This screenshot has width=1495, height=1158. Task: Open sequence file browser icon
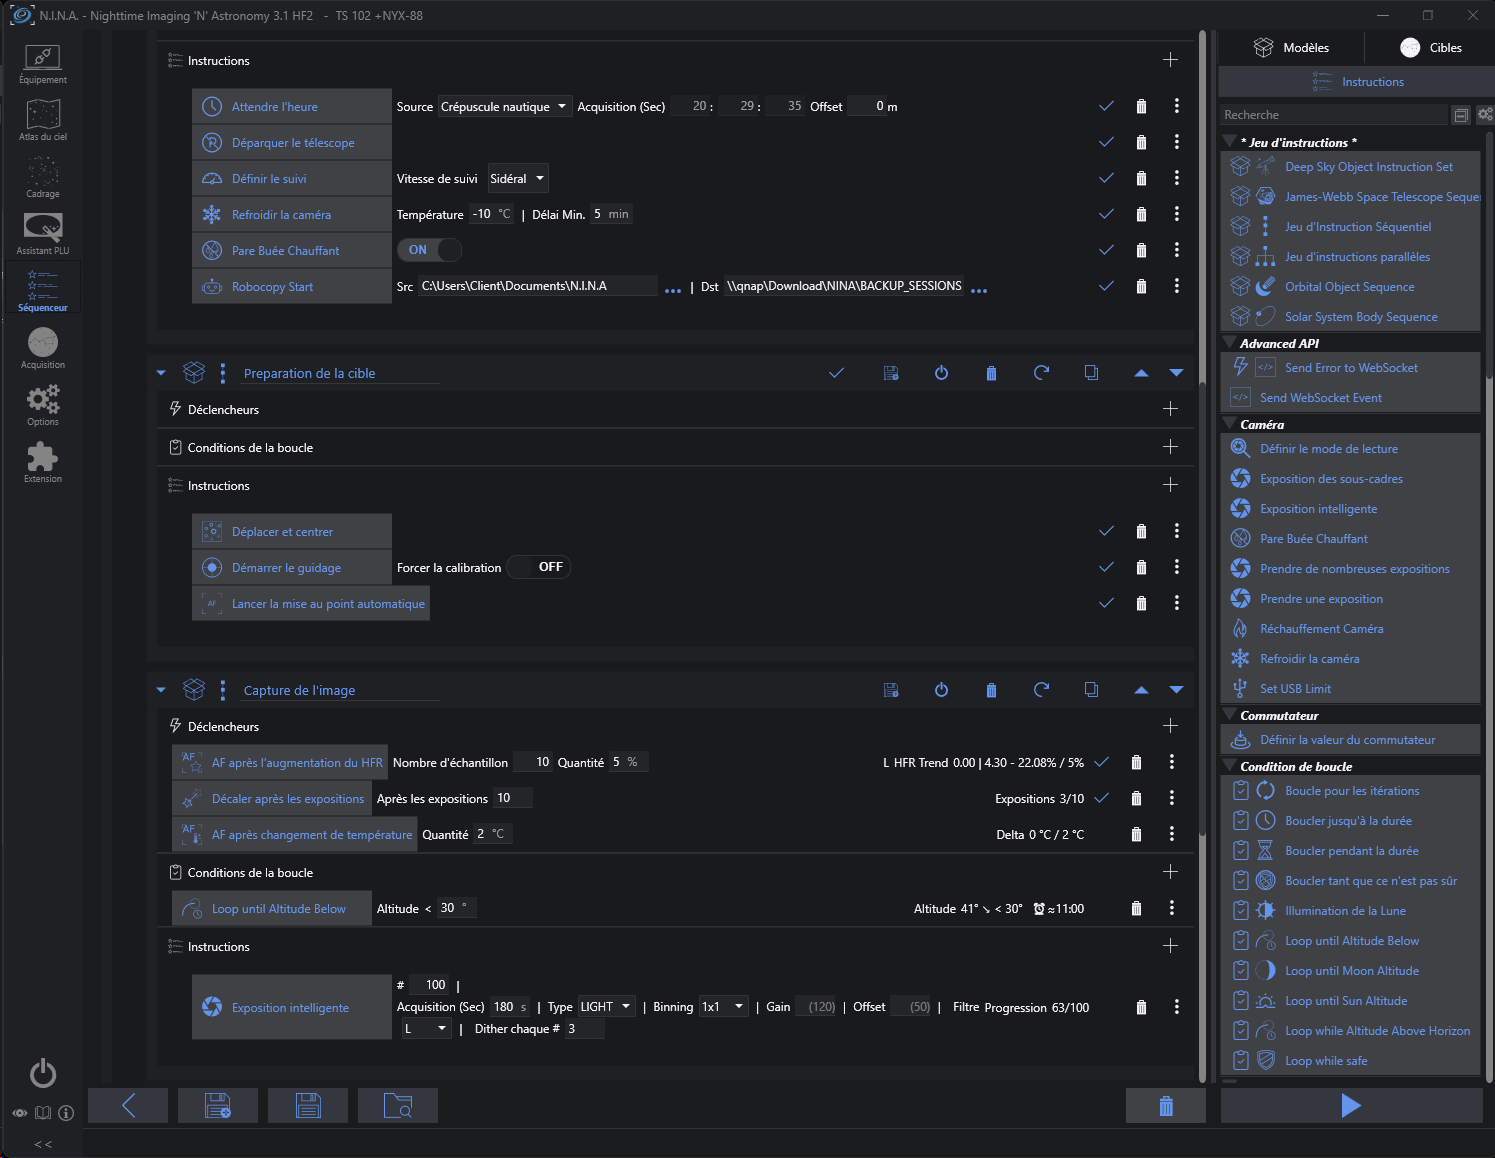coord(398,1105)
